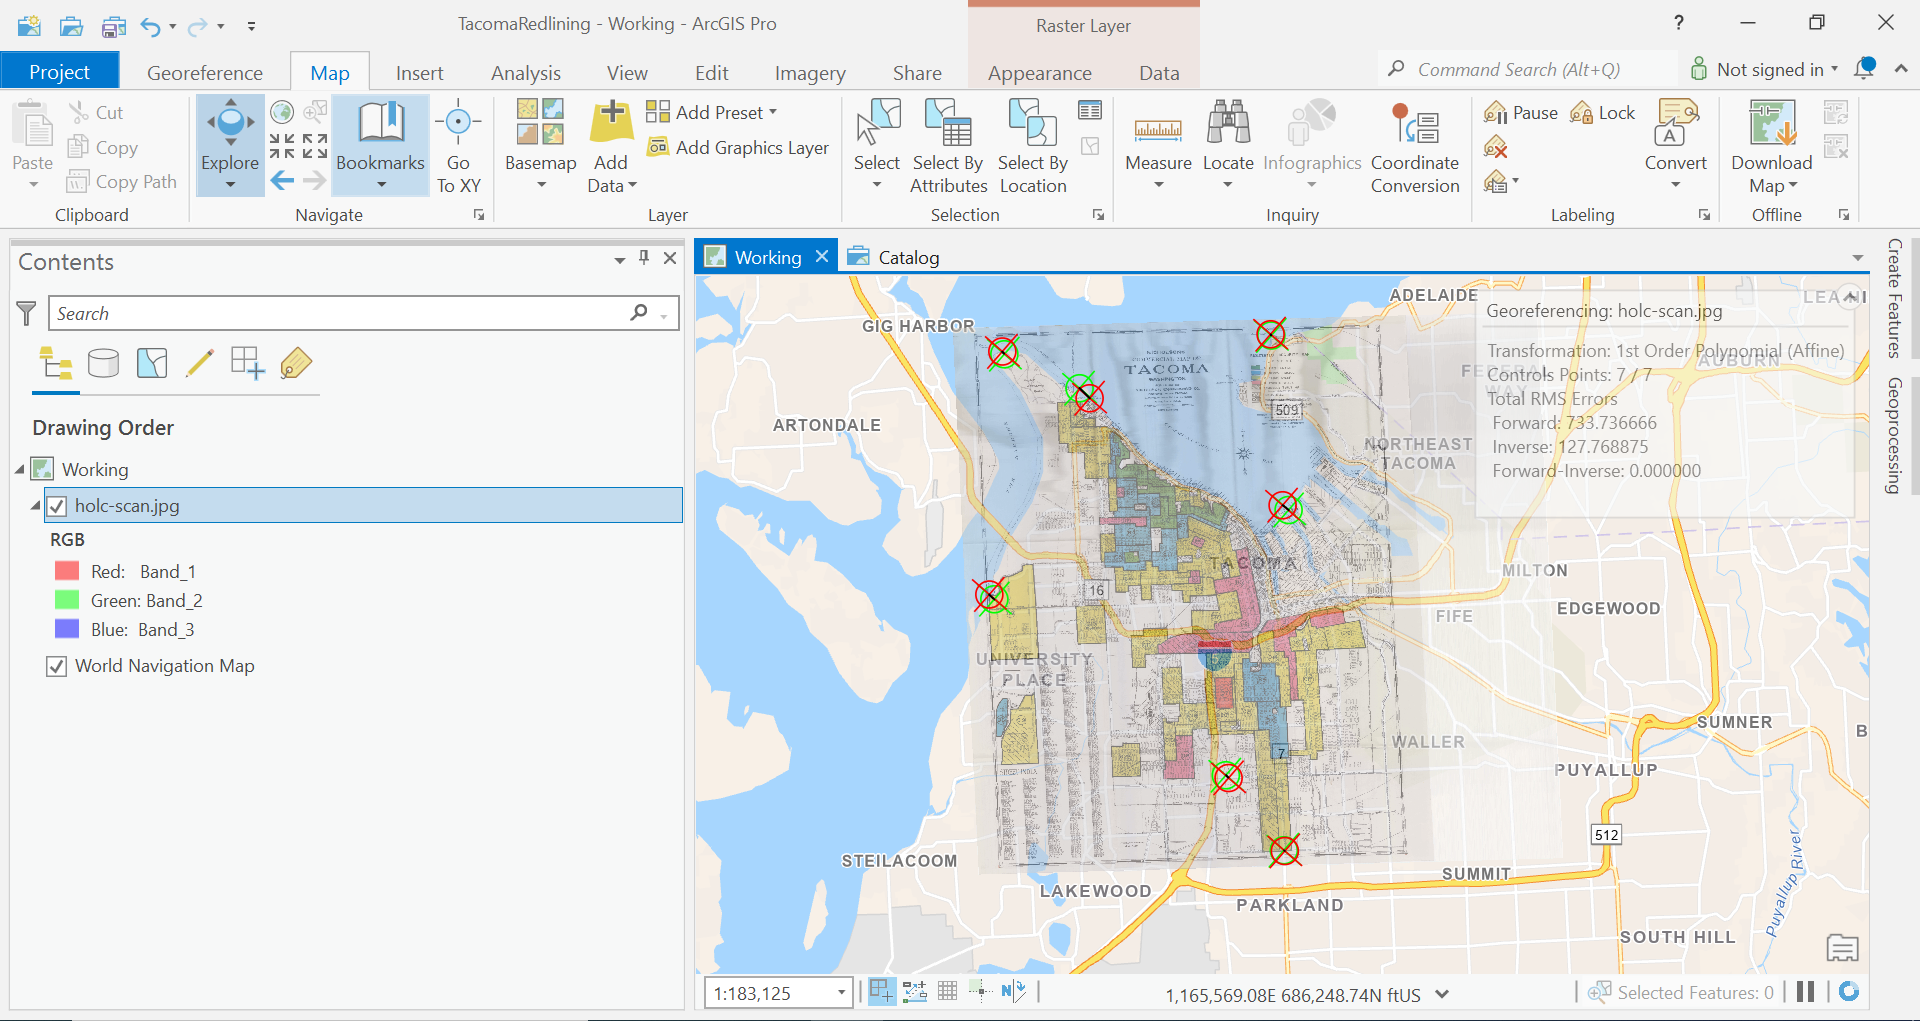Toggle the grid in the status bar
Screen dimensions: 1920x1021
947,991
